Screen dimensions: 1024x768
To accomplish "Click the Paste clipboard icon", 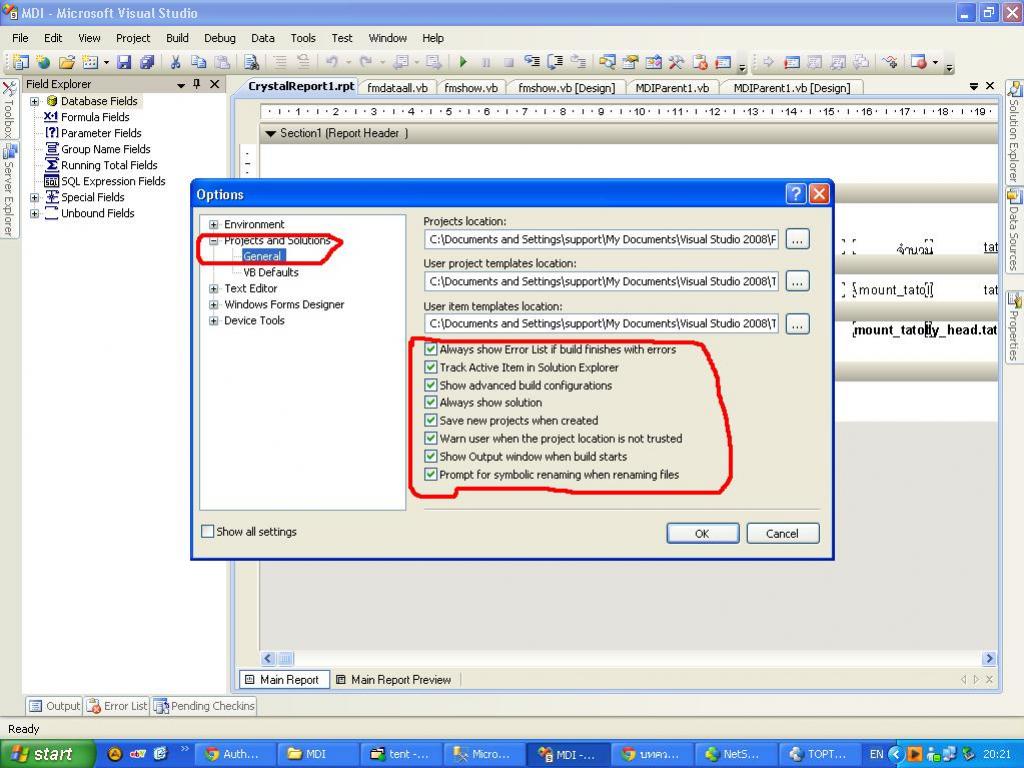I will (x=222, y=62).
